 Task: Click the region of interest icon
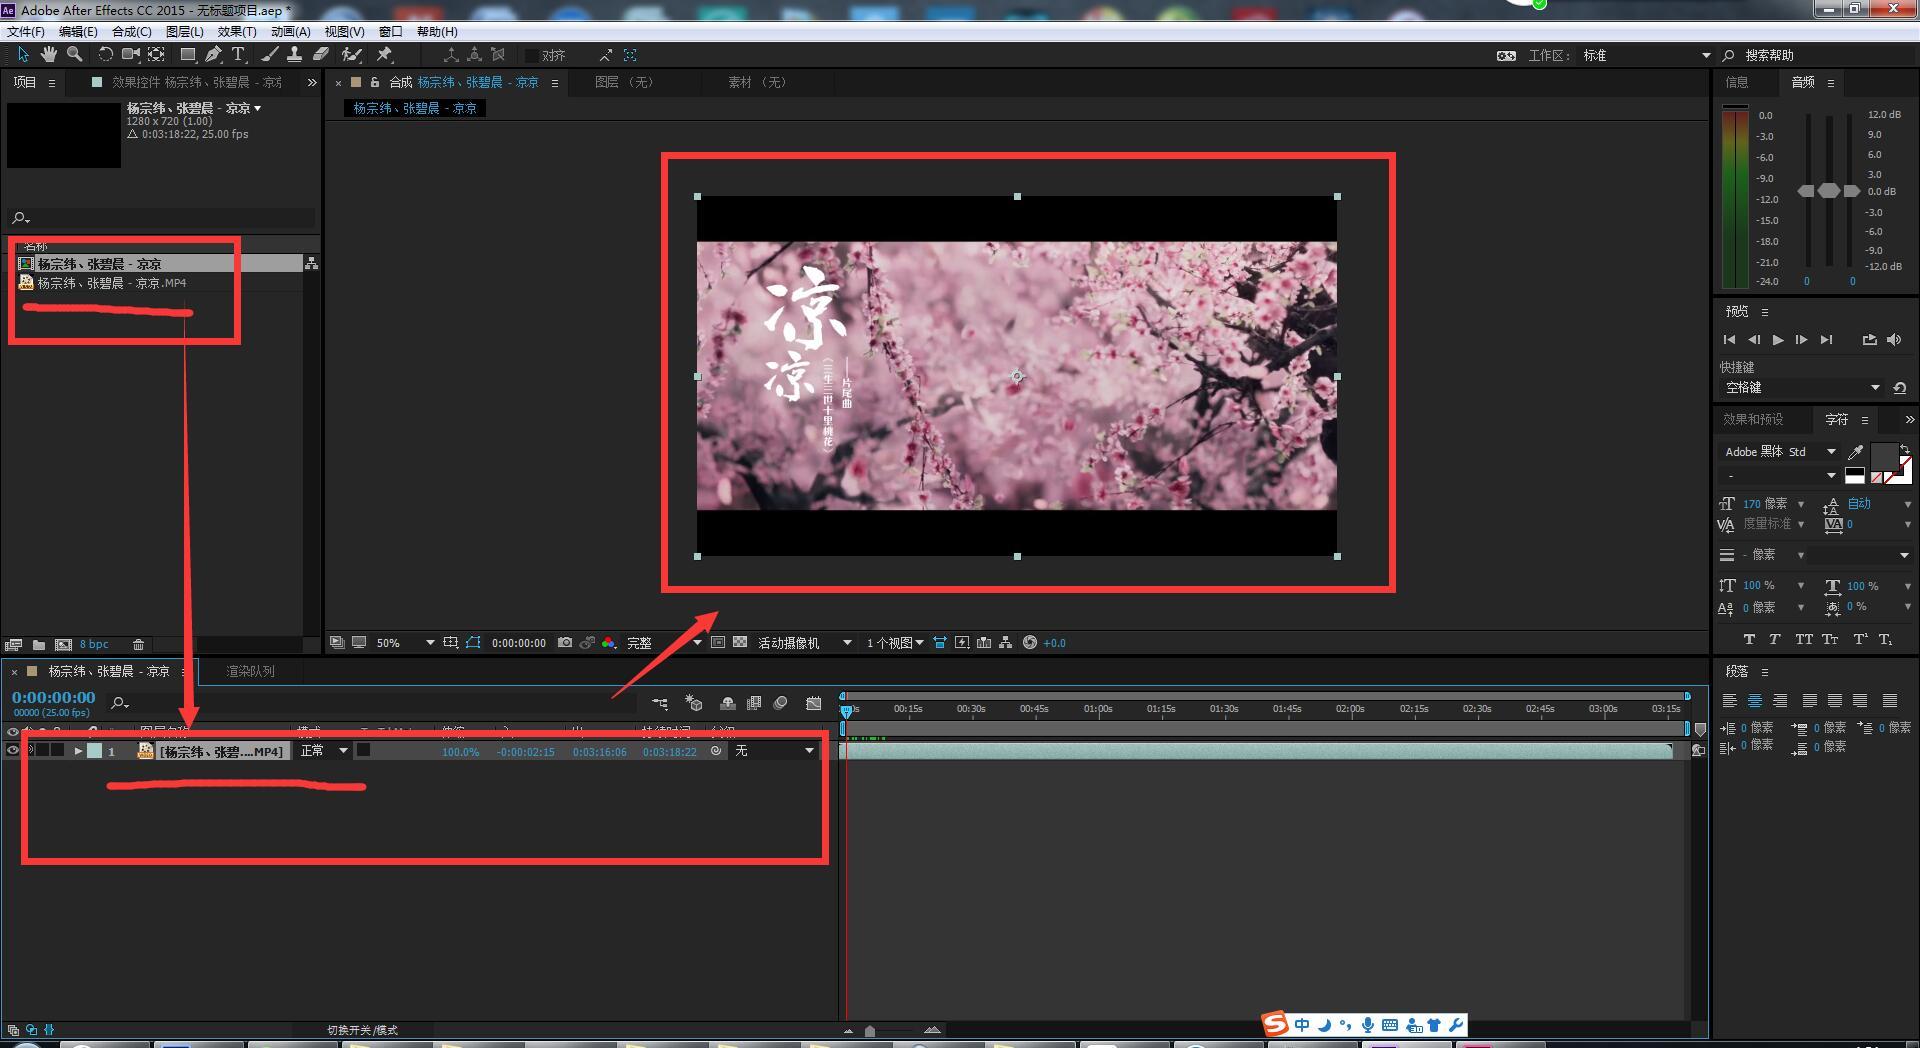(718, 643)
